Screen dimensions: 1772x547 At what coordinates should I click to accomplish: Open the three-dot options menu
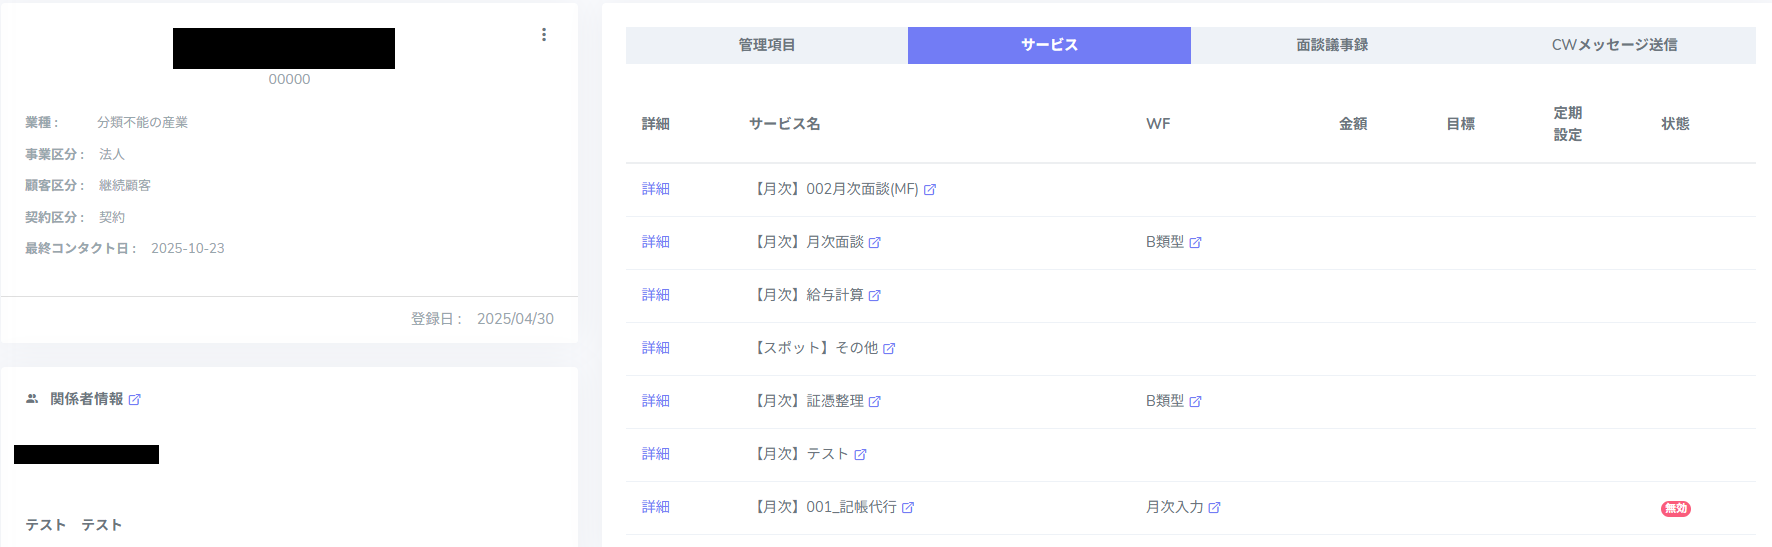544,35
